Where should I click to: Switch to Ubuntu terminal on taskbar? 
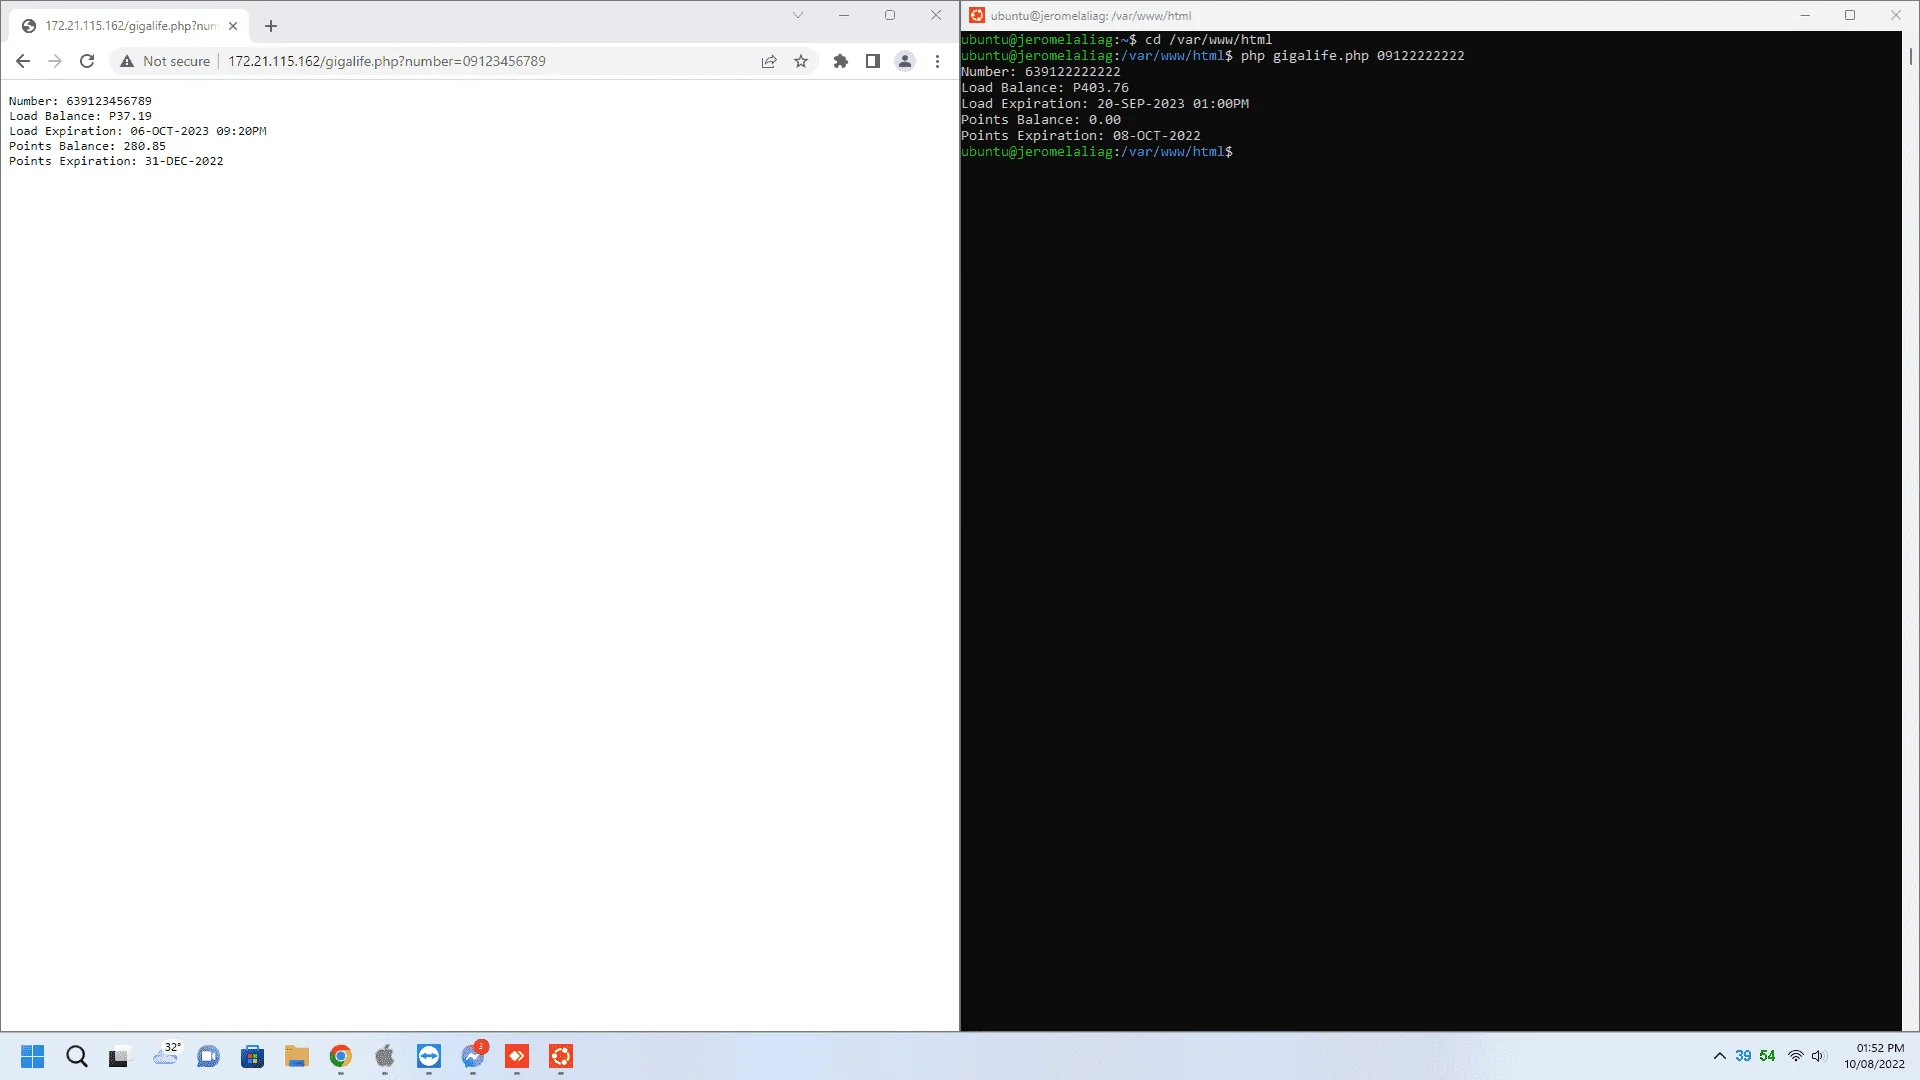click(x=561, y=1056)
